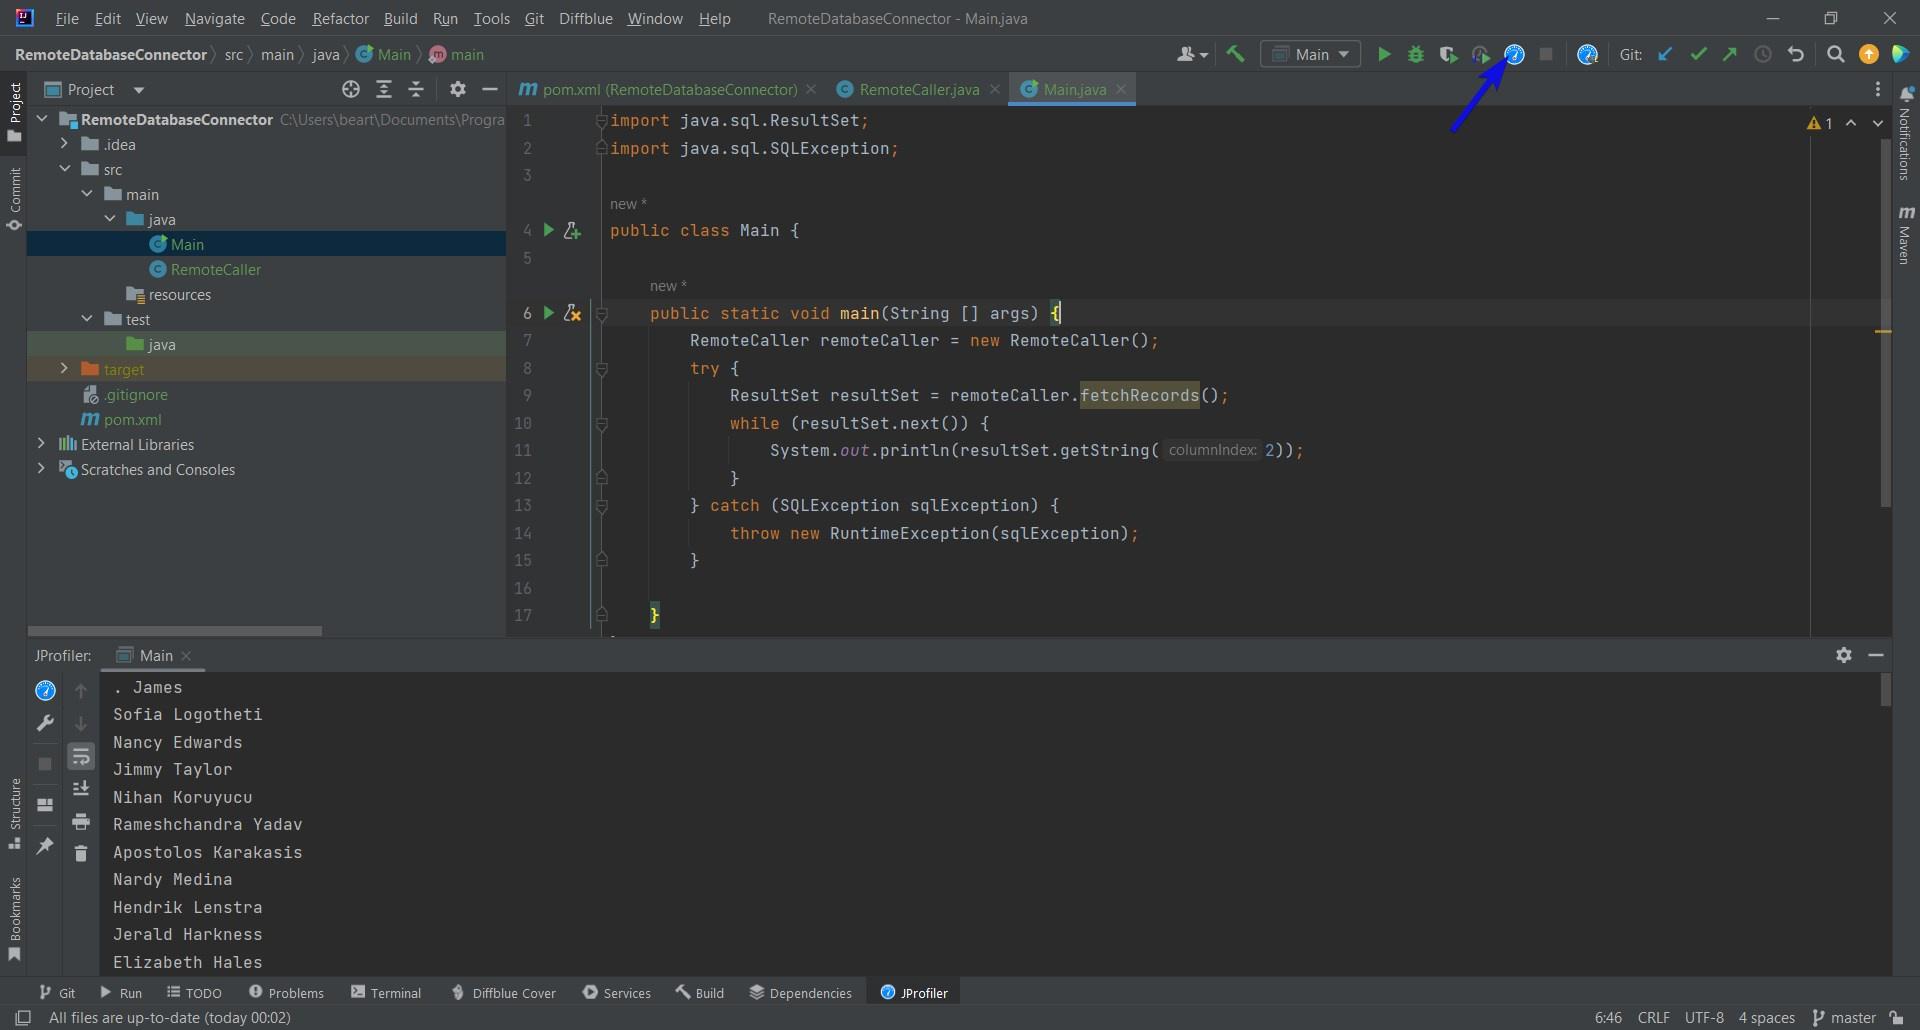Image resolution: width=1920 pixels, height=1030 pixels.
Task: Open JProfiler panel settings with the gear icon
Action: (1844, 655)
